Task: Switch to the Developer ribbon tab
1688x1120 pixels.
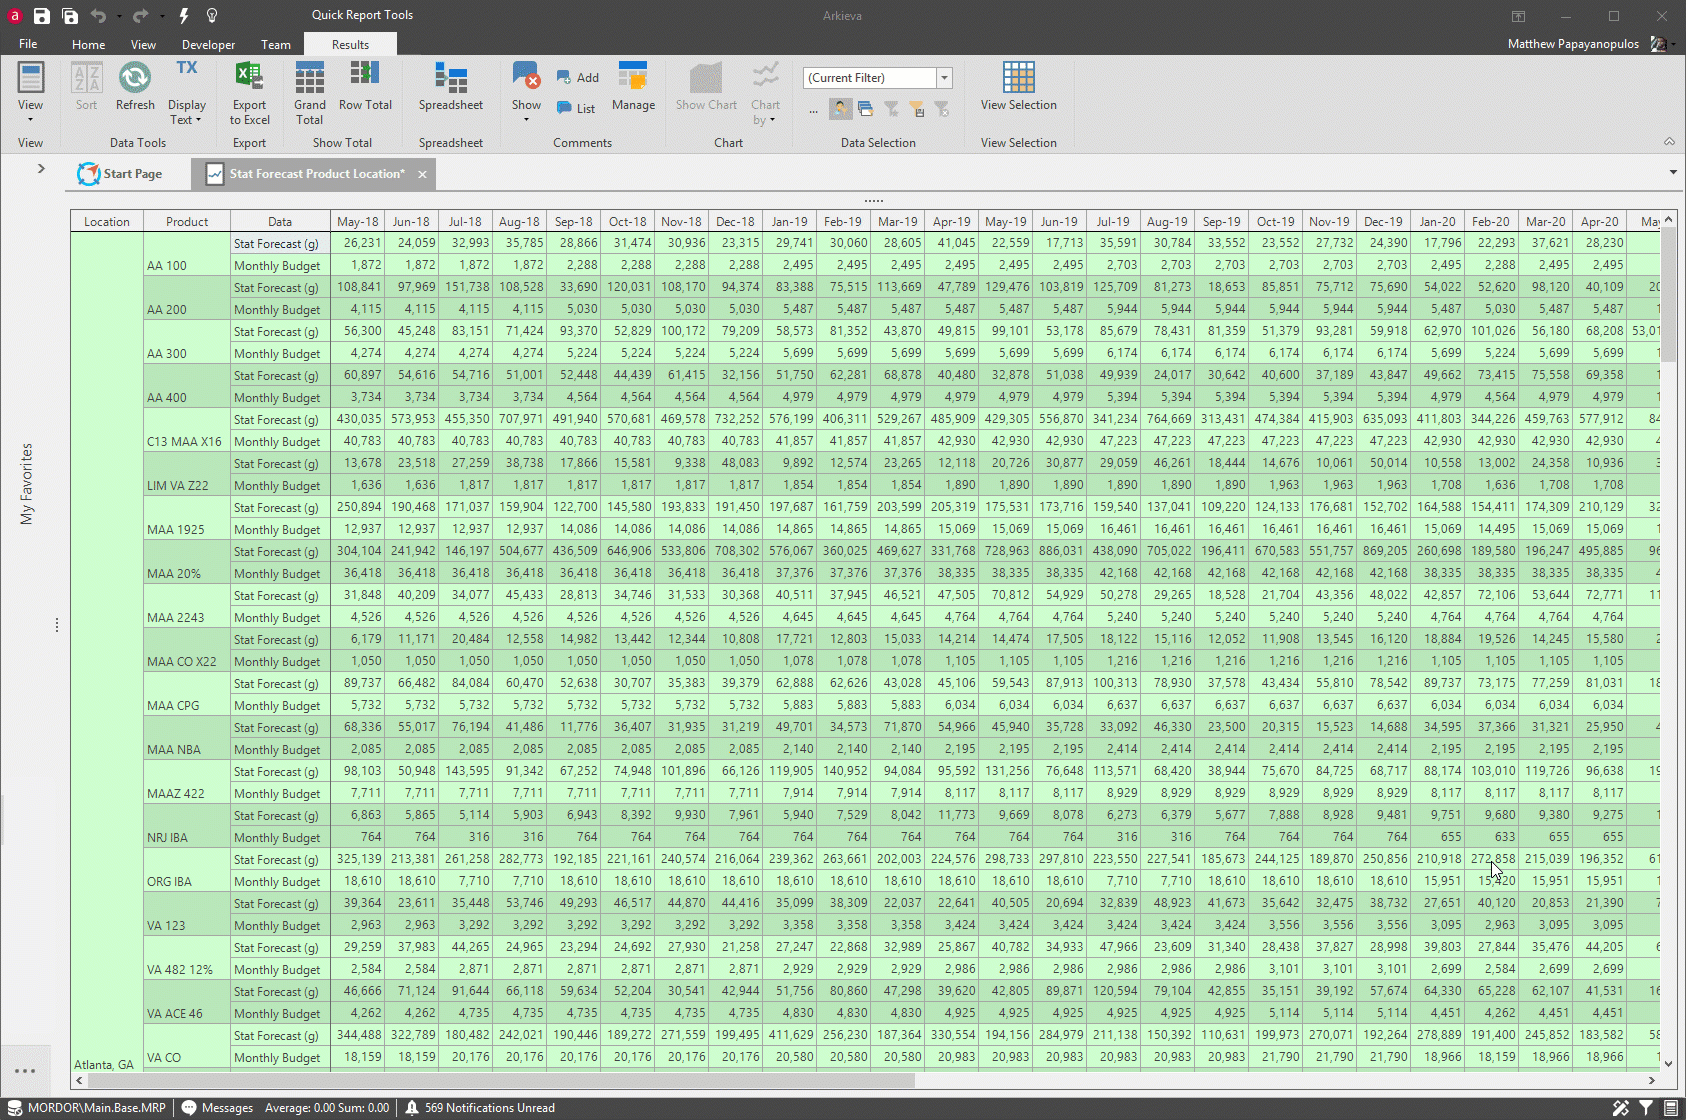Action: point(208,44)
